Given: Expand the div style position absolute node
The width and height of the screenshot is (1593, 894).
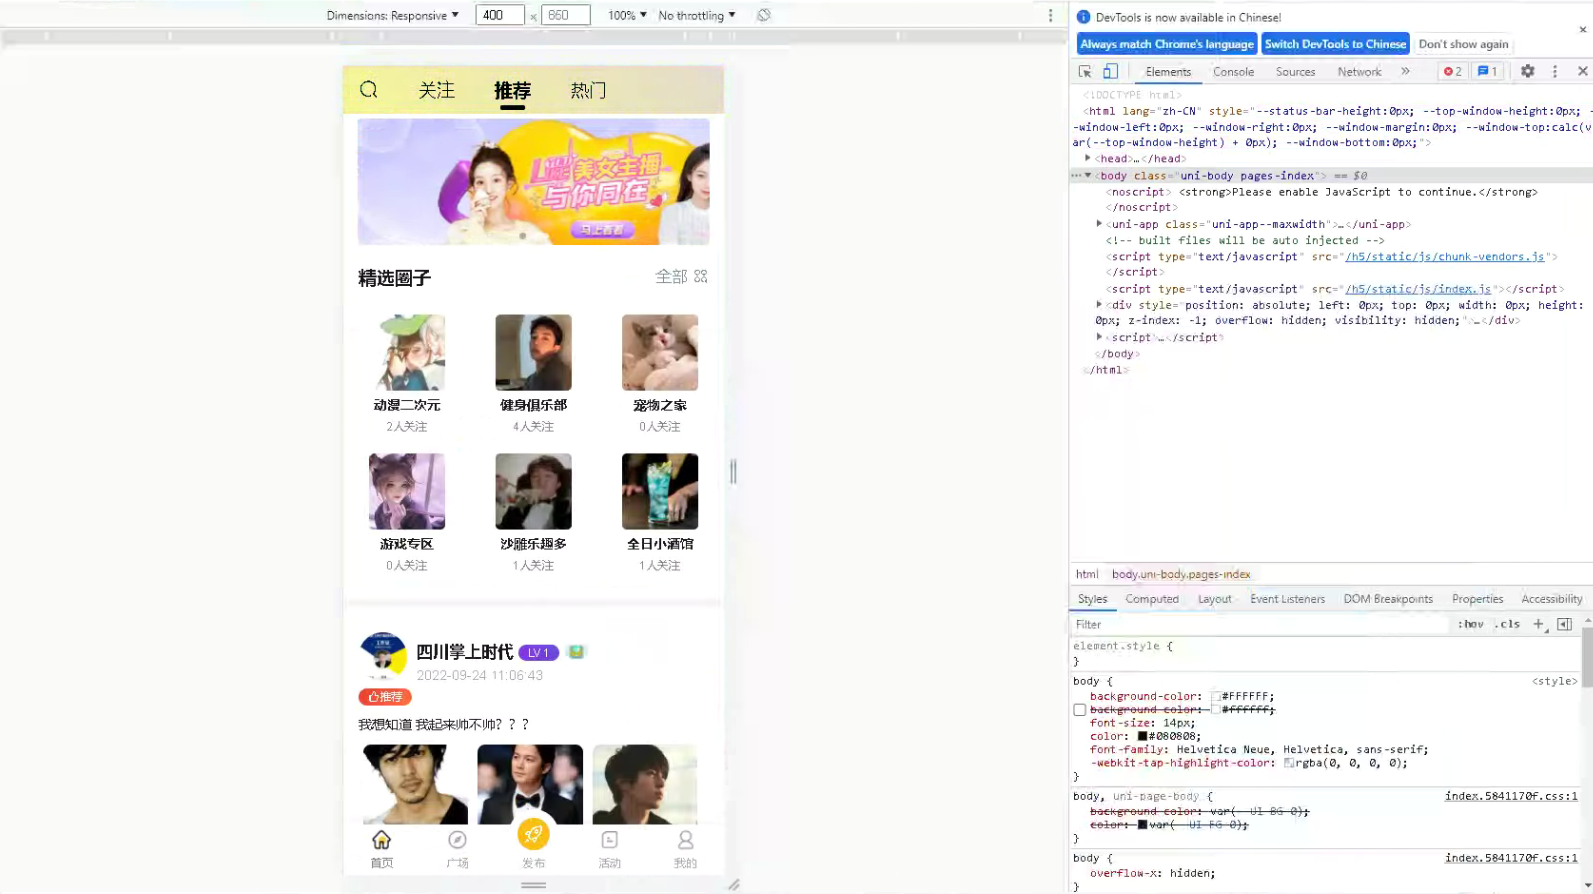Looking at the screenshot, I should (x=1099, y=304).
